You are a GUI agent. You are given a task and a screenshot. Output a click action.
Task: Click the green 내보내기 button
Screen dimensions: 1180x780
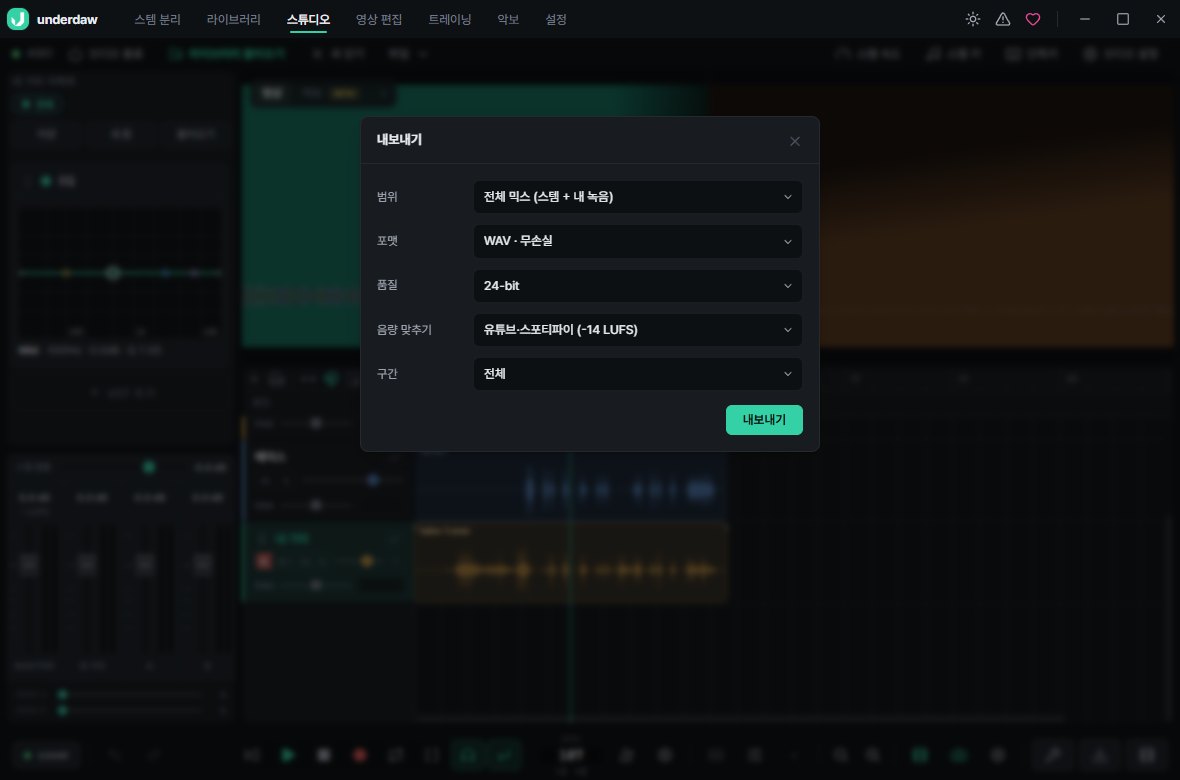(764, 420)
